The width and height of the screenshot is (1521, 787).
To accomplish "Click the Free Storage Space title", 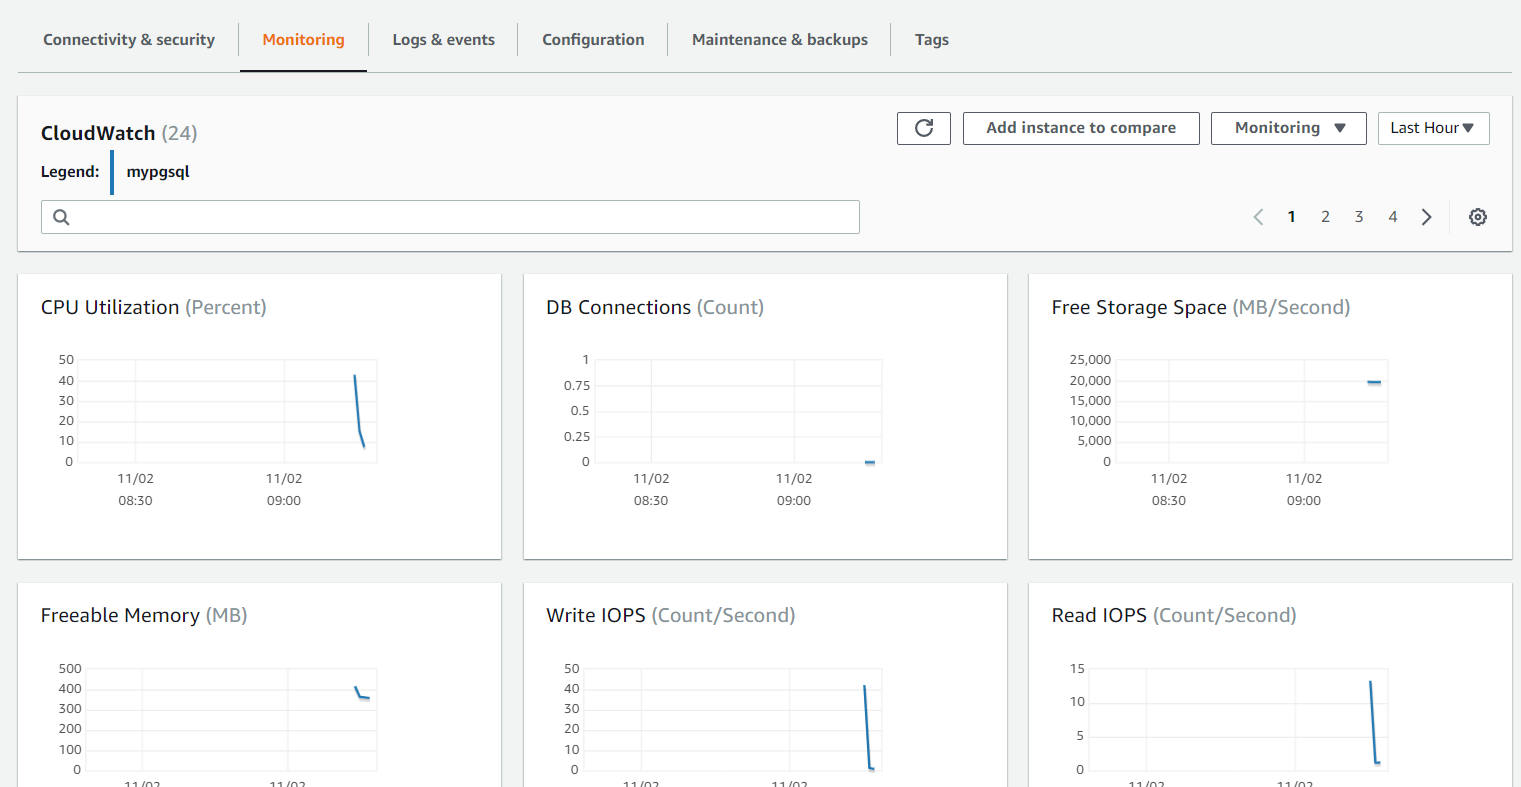I will tap(1201, 308).
